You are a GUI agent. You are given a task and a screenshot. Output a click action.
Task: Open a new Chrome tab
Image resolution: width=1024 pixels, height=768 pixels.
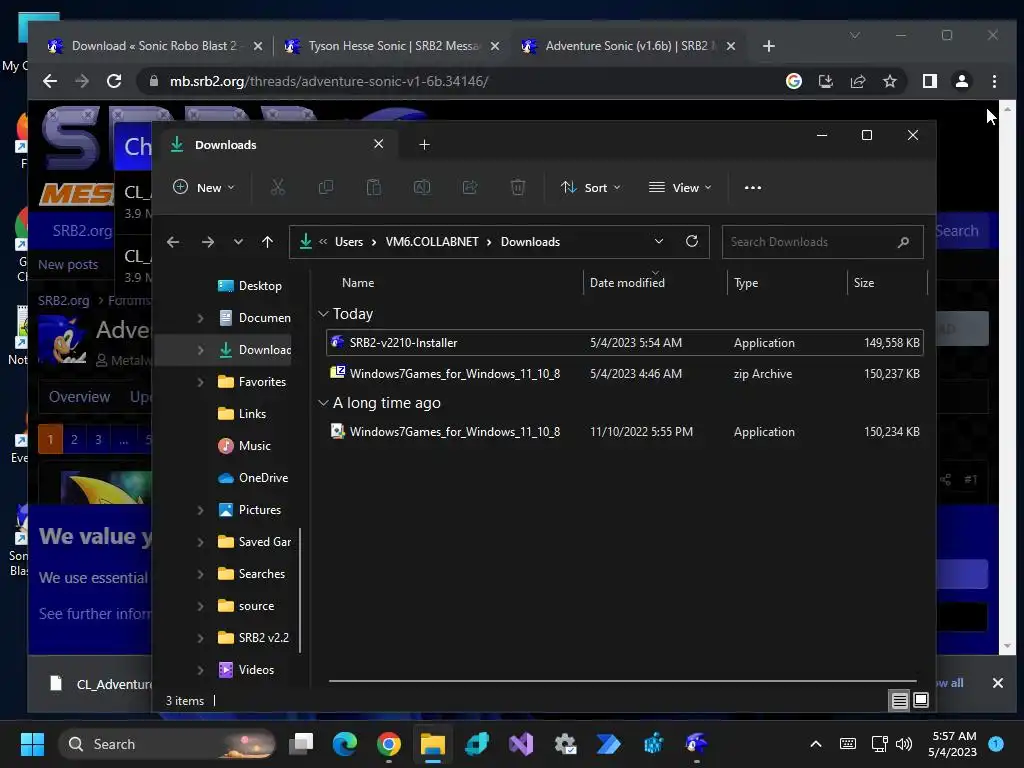(x=769, y=46)
